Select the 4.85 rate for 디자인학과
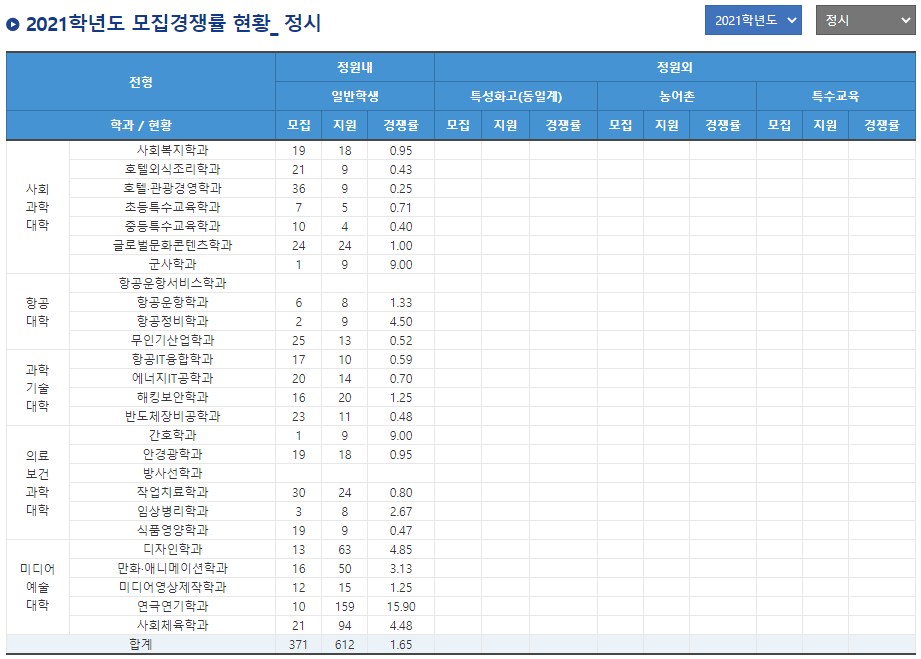921x659 pixels. 401,550
